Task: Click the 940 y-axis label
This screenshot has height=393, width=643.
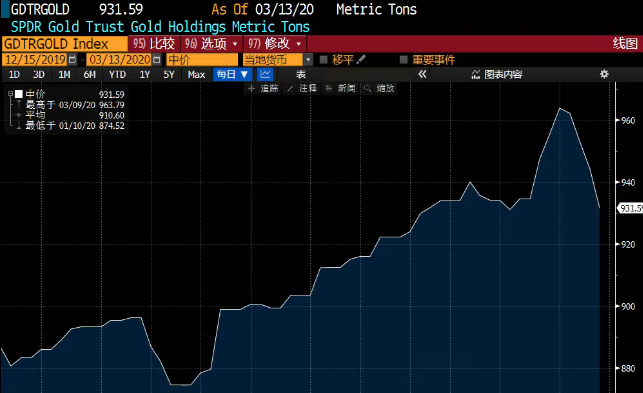Action: point(628,183)
